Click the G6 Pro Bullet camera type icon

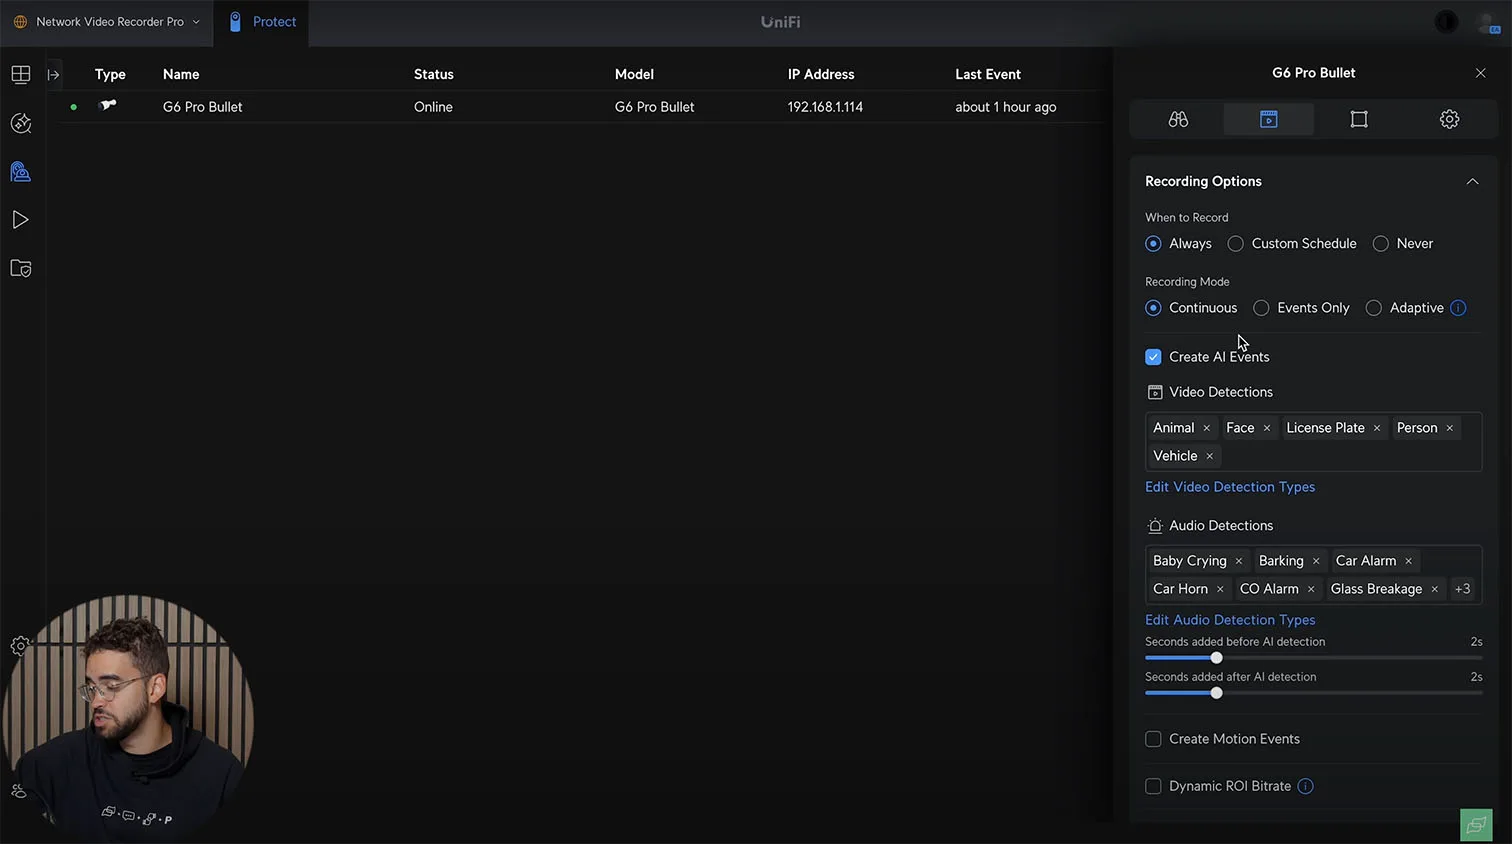click(108, 105)
